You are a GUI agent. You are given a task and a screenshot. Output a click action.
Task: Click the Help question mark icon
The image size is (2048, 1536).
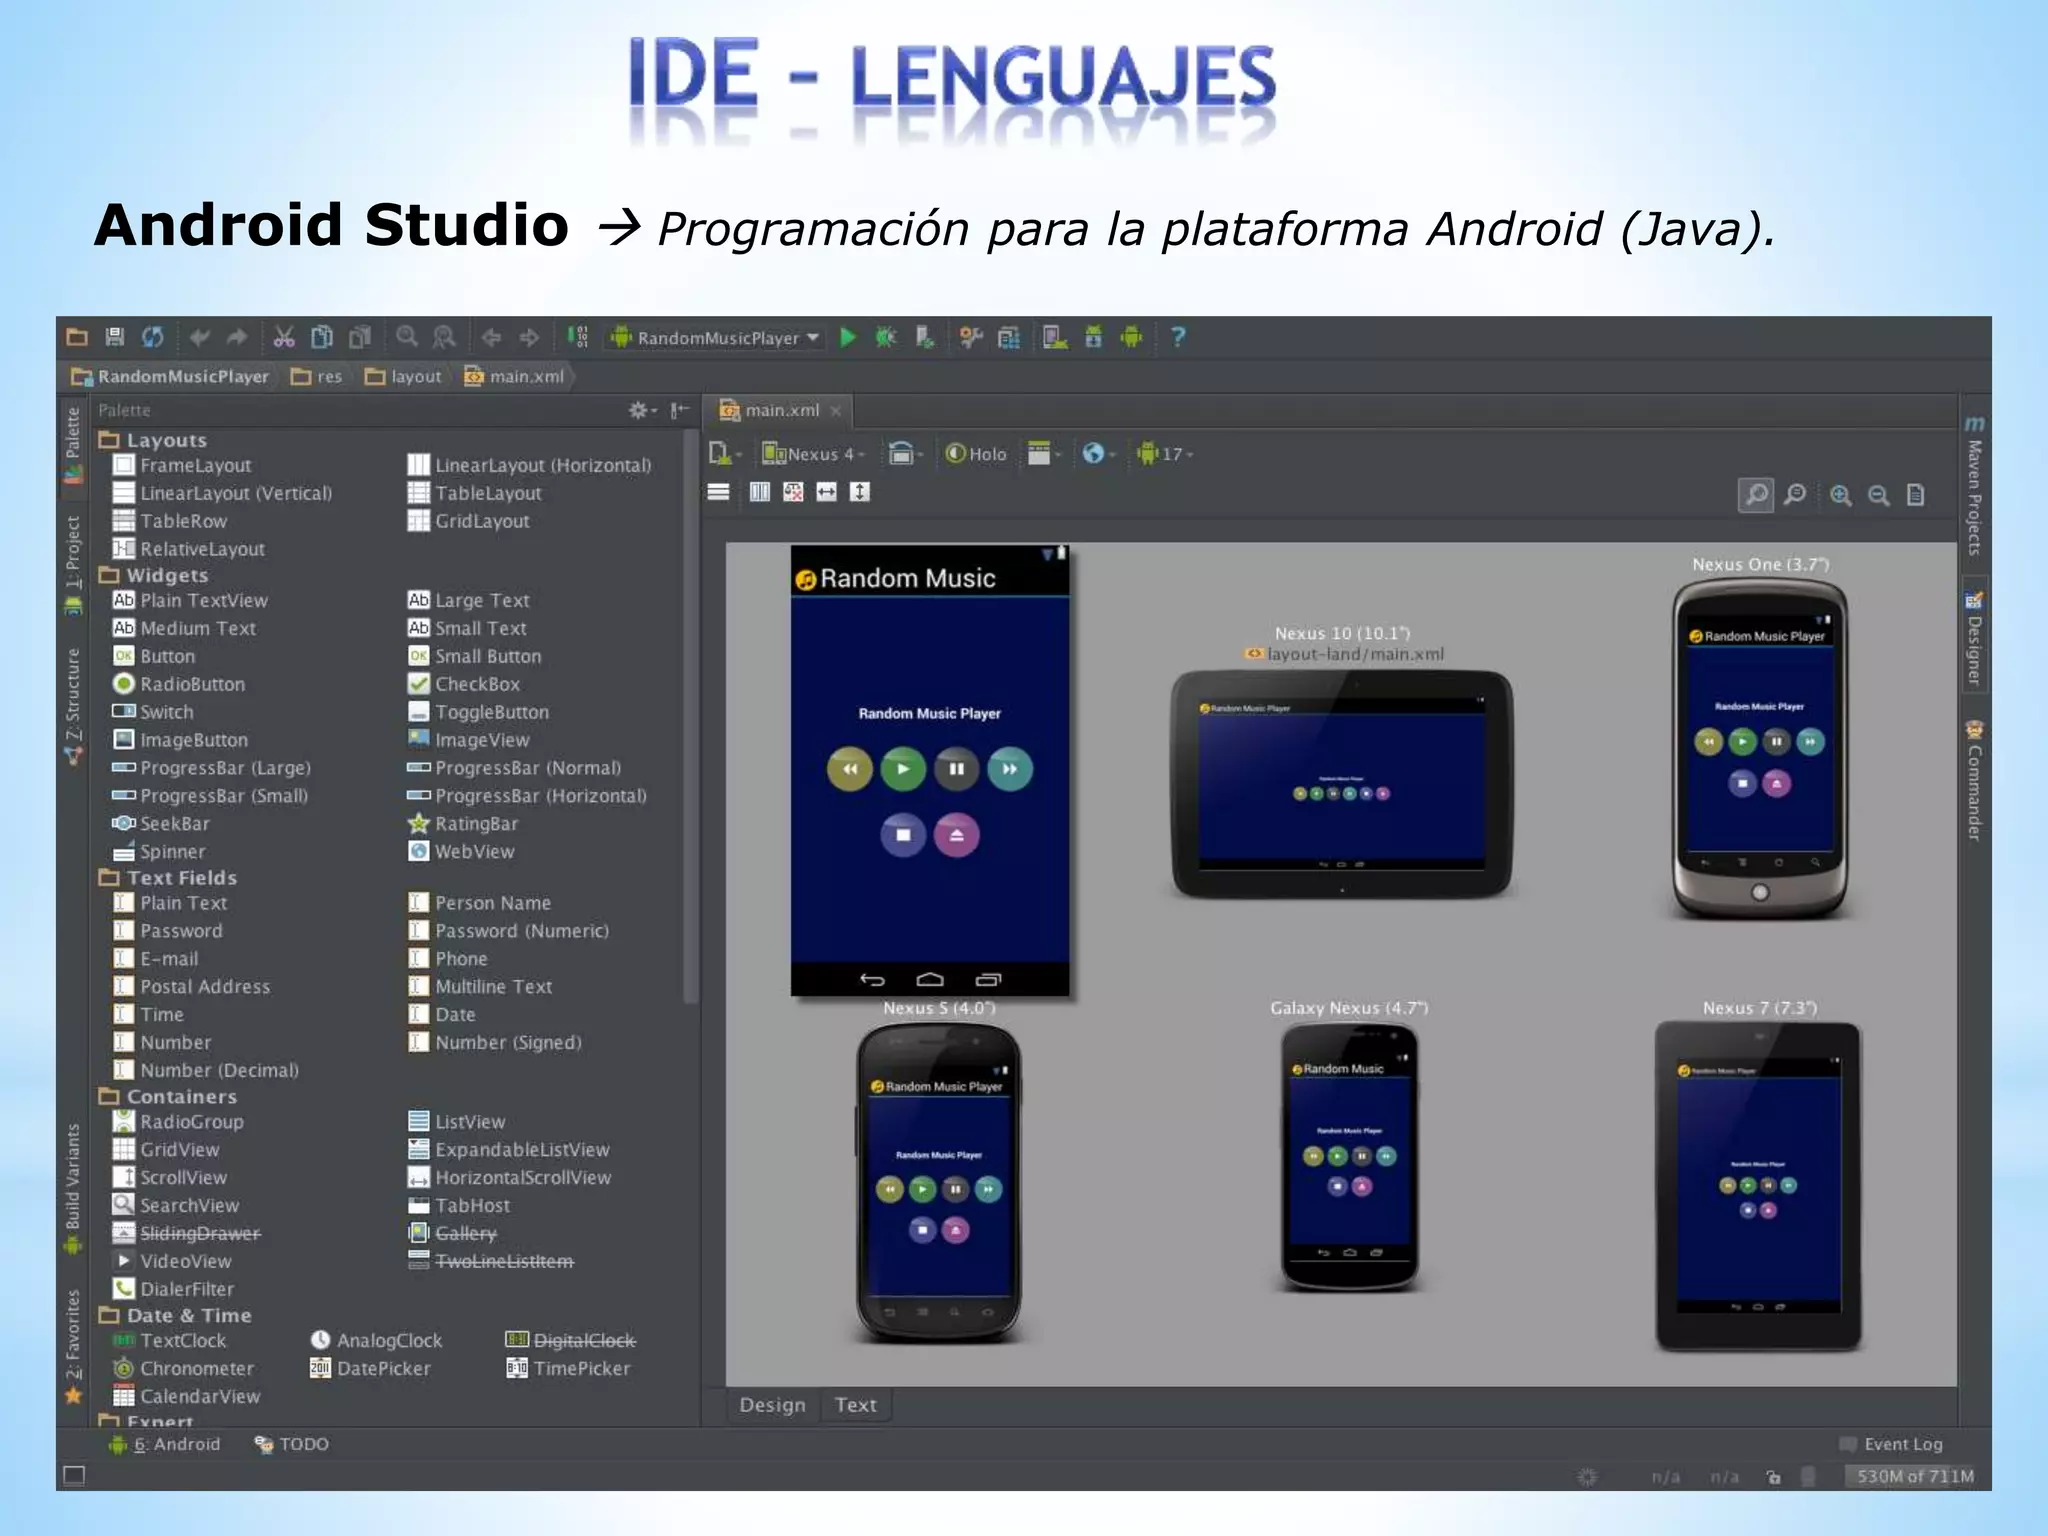pos(1178,337)
